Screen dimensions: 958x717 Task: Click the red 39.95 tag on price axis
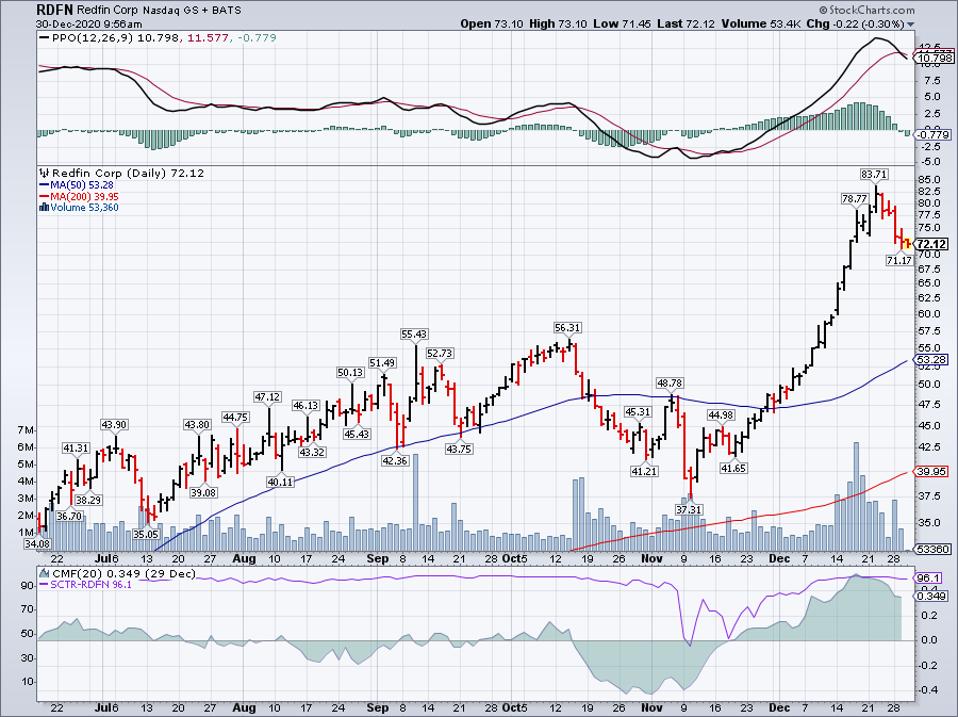(932, 471)
